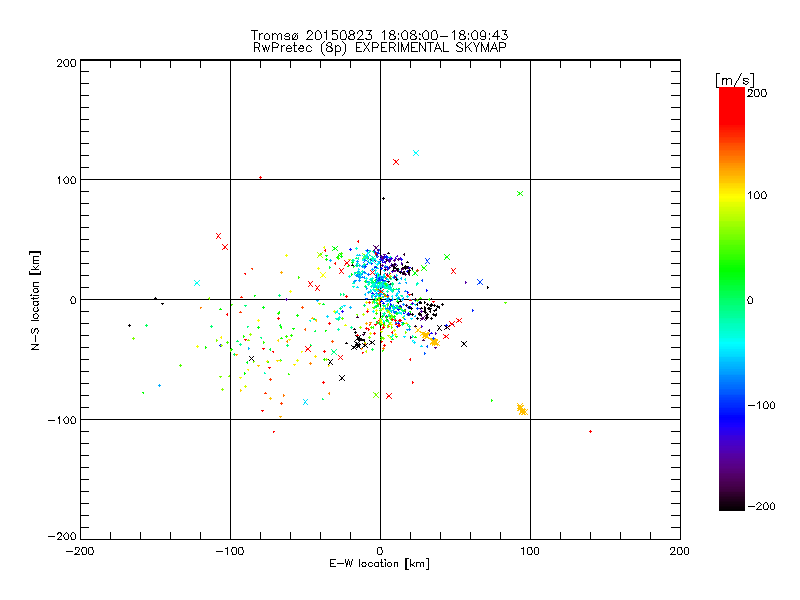This screenshot has height=600, width=800.
Task: Select the red X marker near top center
Action: [396, 162]
